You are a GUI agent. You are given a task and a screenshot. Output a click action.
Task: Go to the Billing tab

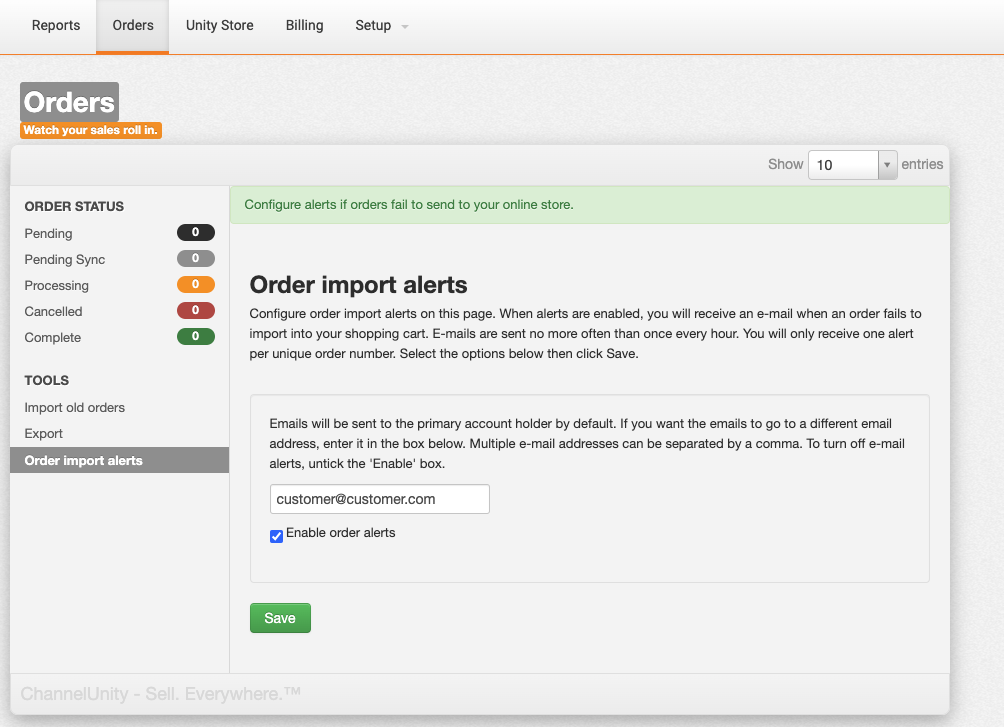click(304, 26)
